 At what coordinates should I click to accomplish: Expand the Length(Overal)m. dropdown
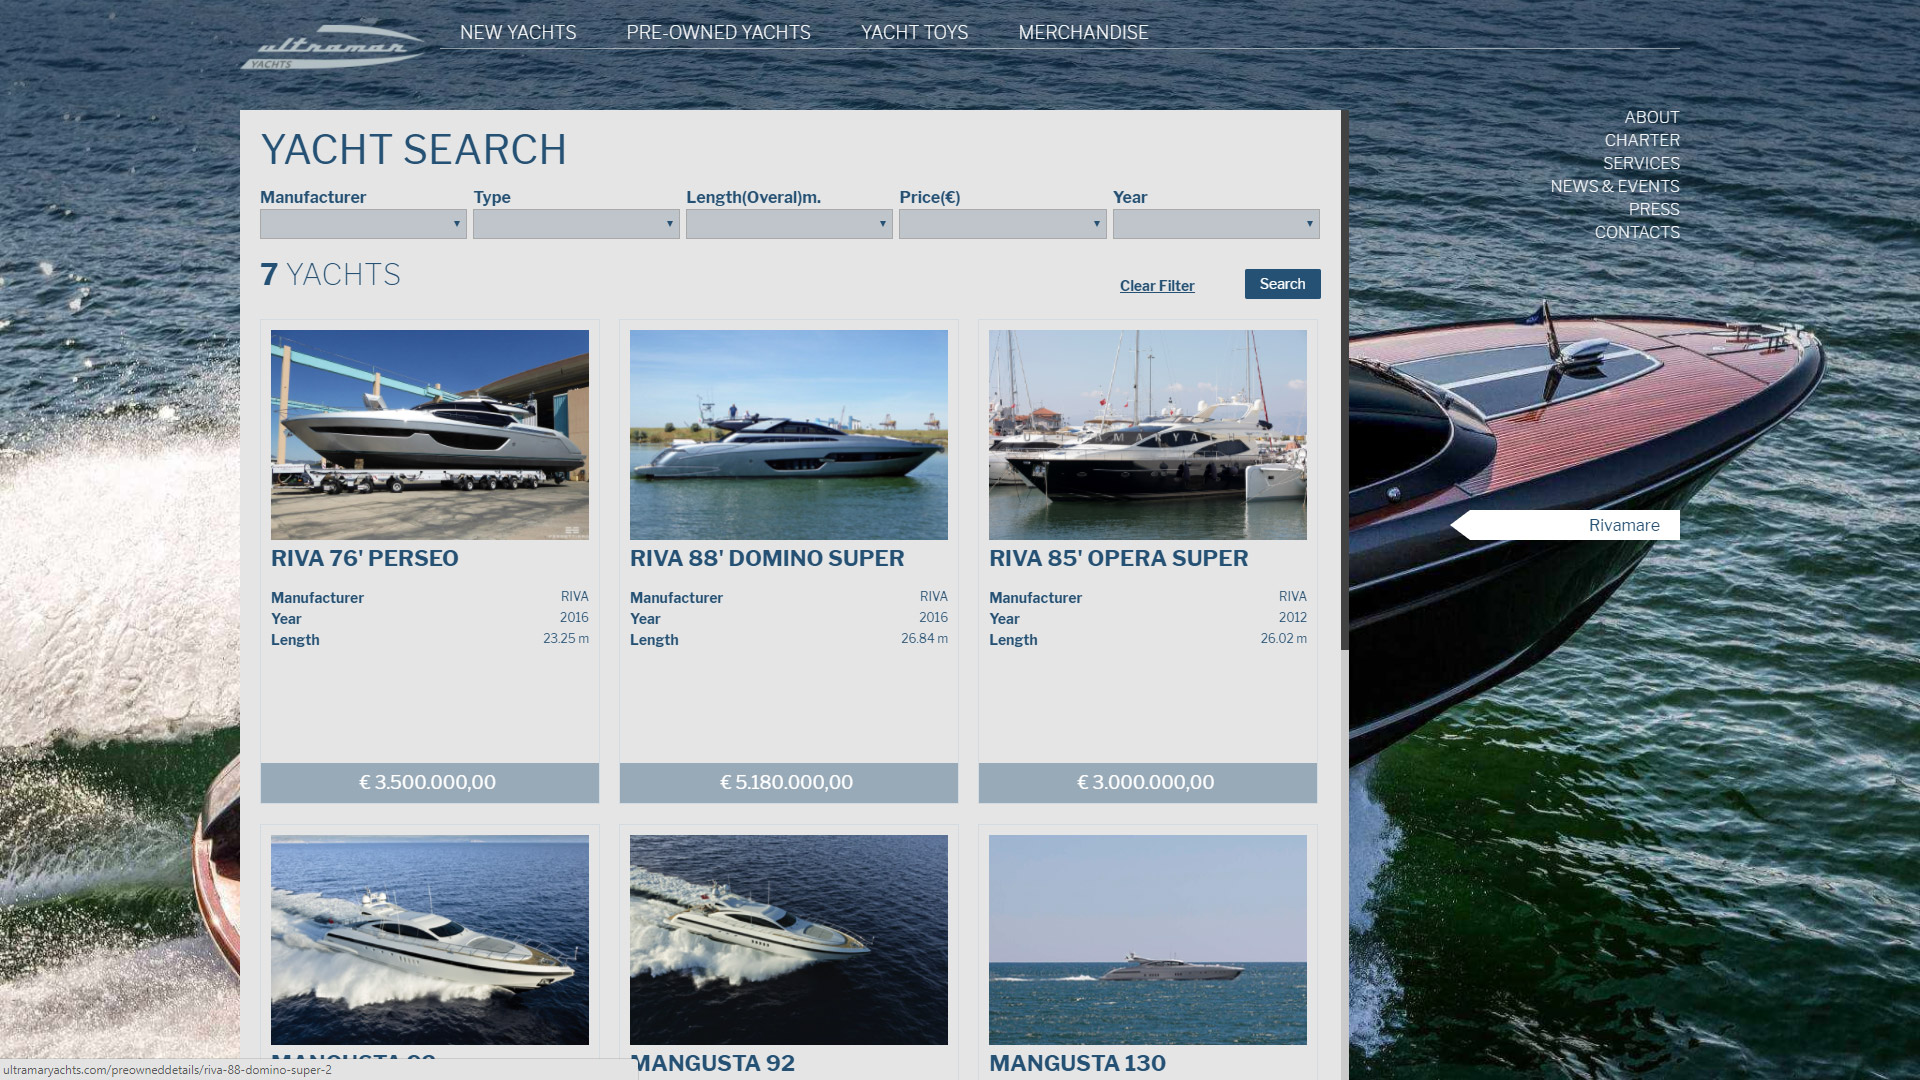[789, 224]
